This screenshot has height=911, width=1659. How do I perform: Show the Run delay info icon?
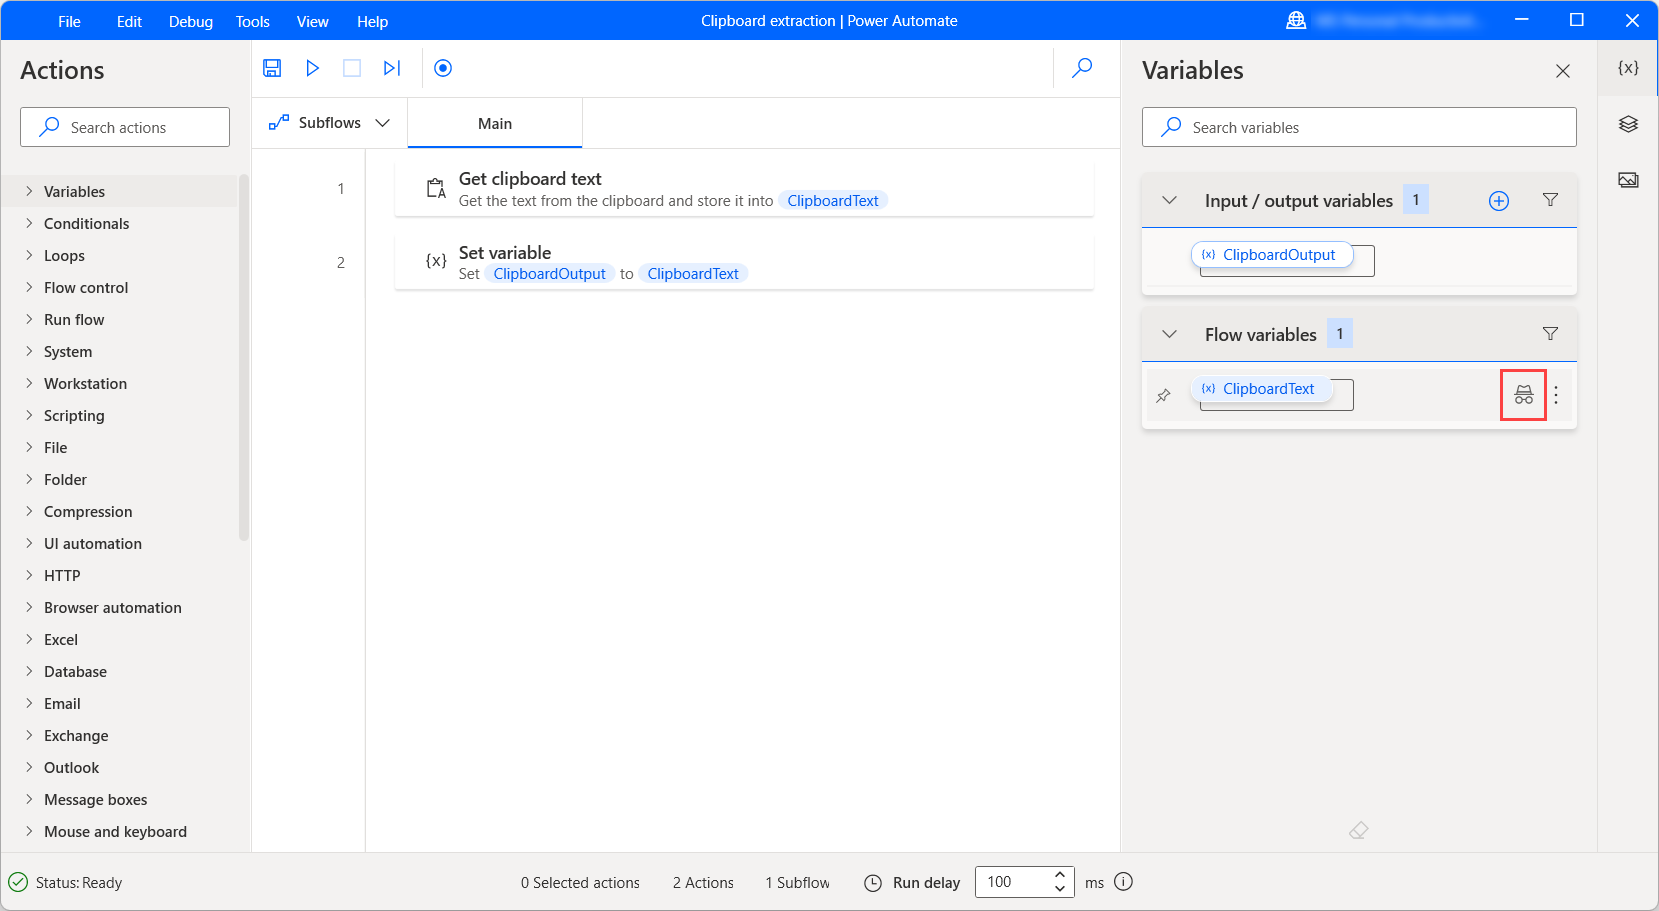(x=1123, y=882)
